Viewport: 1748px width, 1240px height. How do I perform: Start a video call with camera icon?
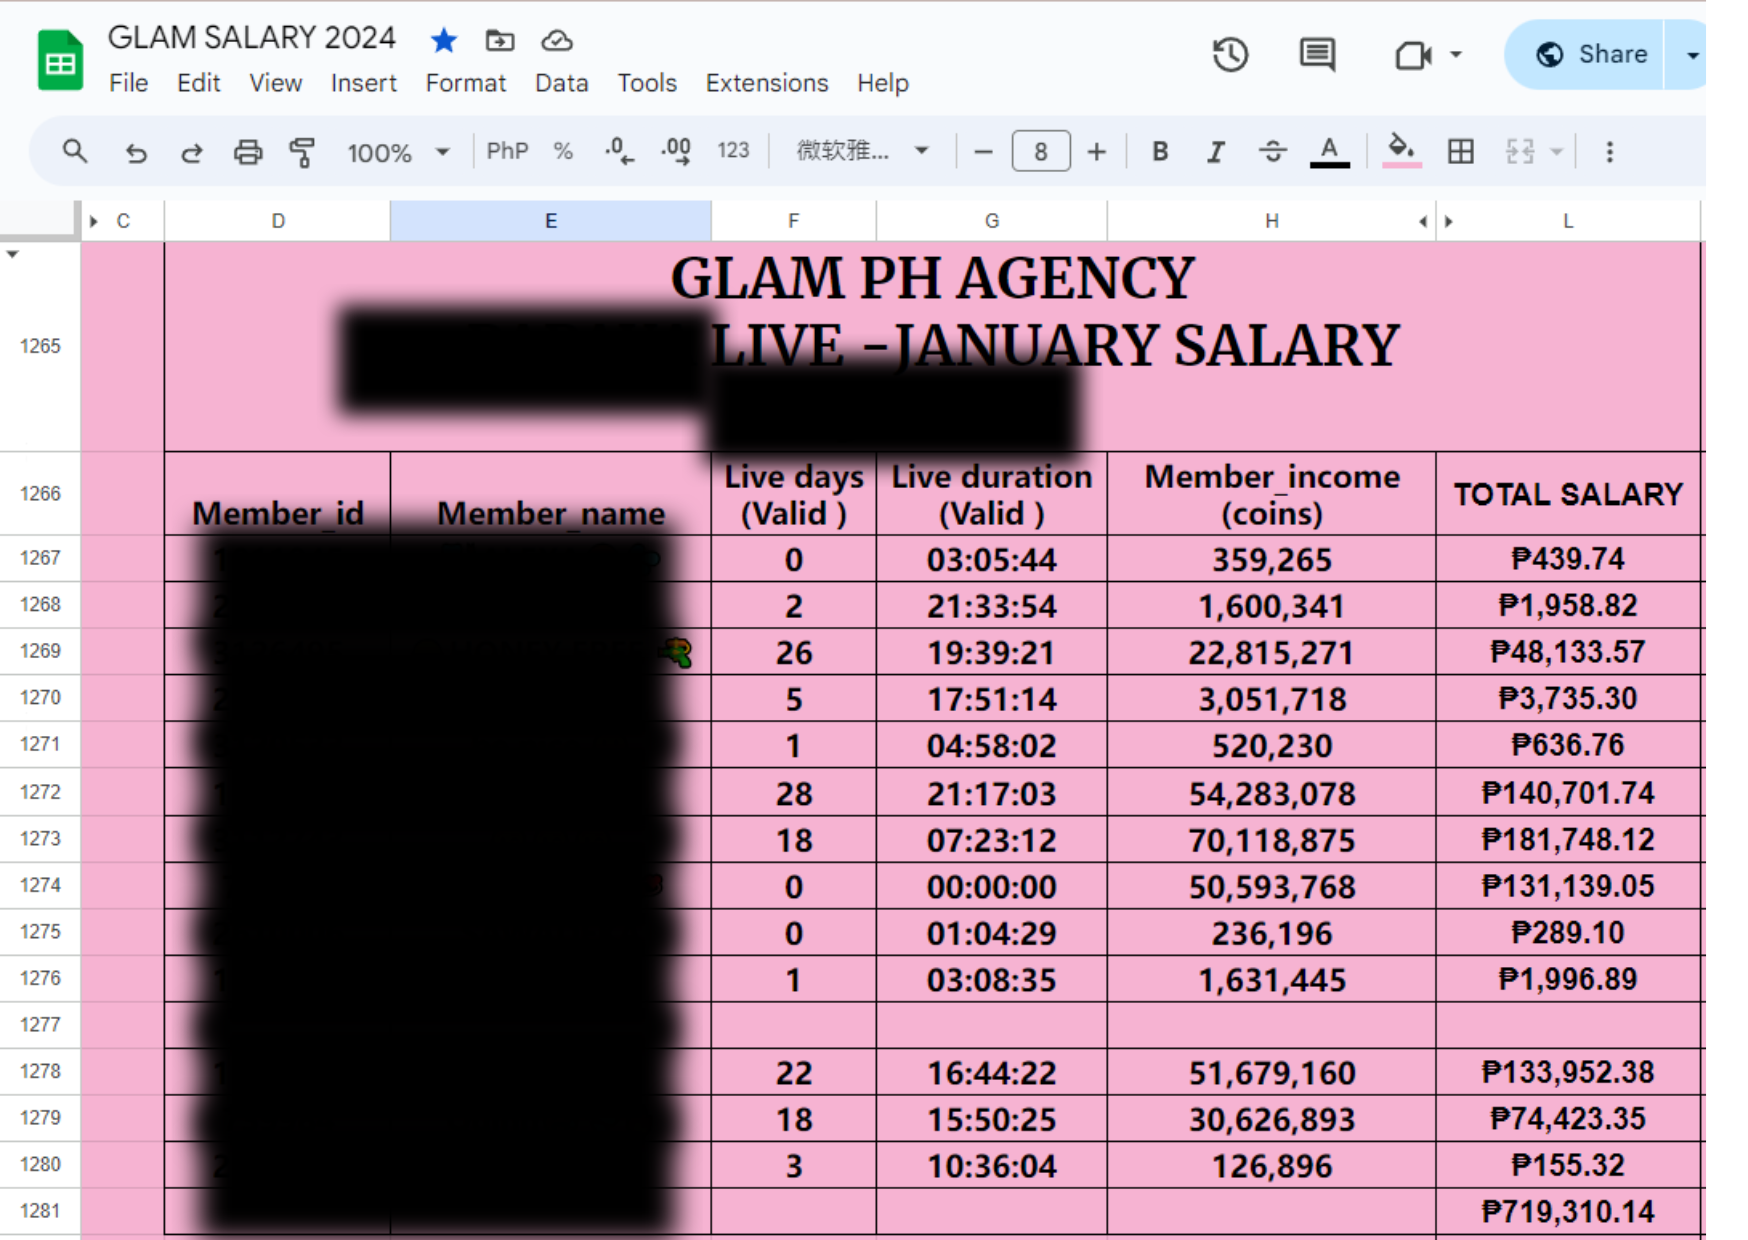pos(1412,55)
